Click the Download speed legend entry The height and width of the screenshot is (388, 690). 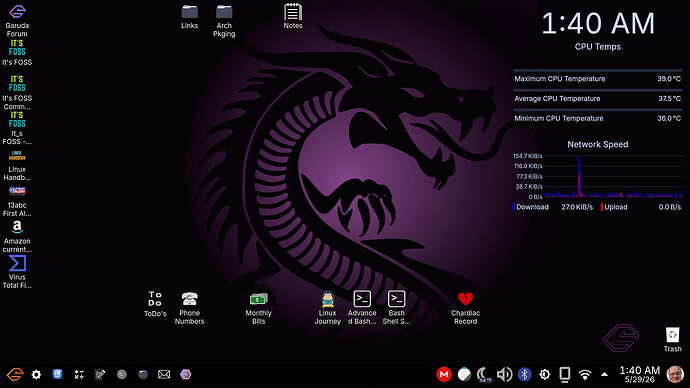[x=553, y=207]
